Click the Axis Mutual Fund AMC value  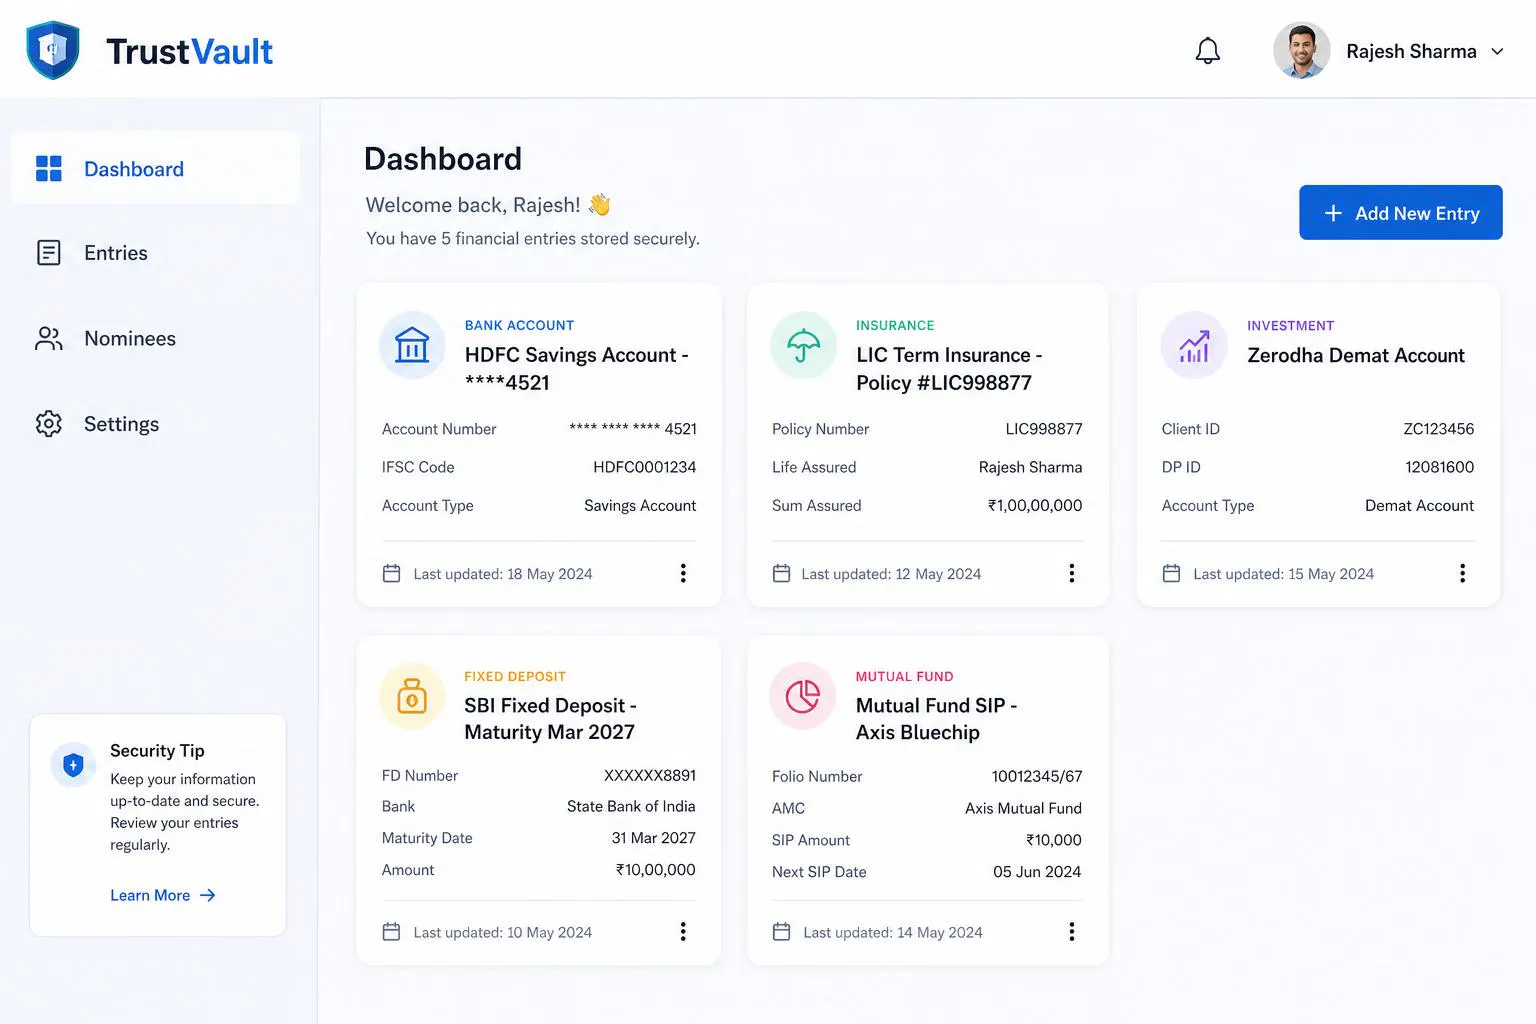[x=1023, y=808]
